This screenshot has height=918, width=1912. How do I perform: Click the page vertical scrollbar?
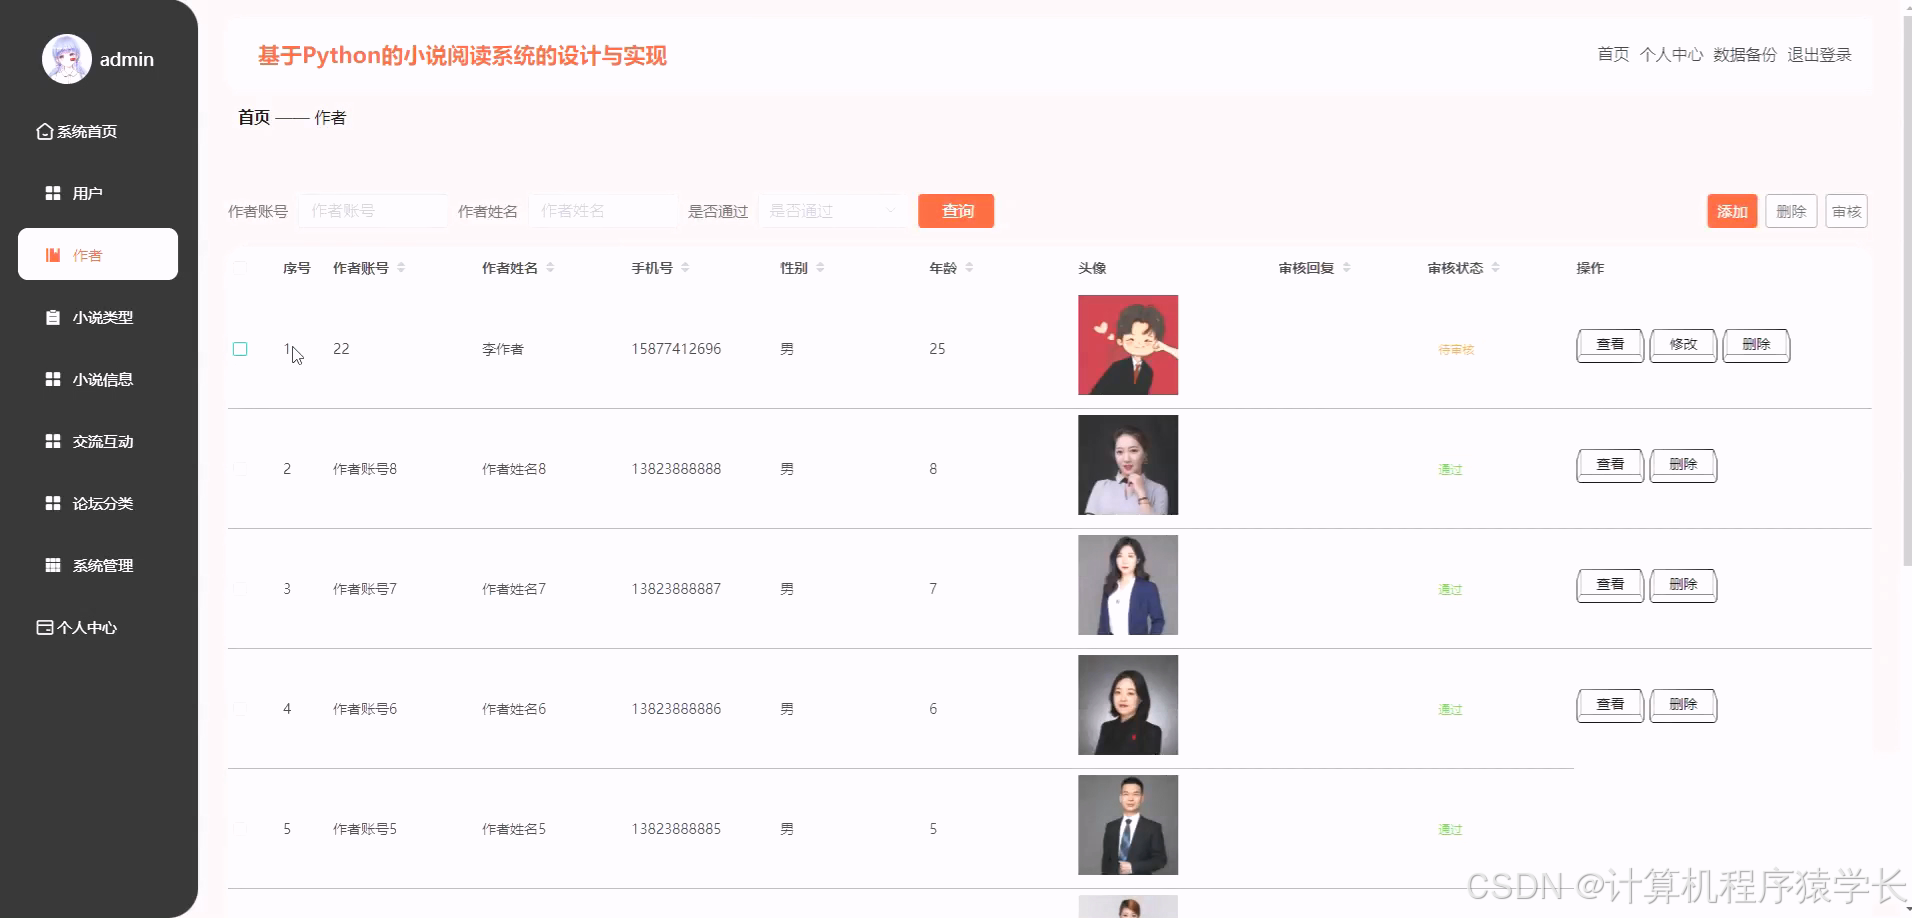click(x=1906, y=290)
